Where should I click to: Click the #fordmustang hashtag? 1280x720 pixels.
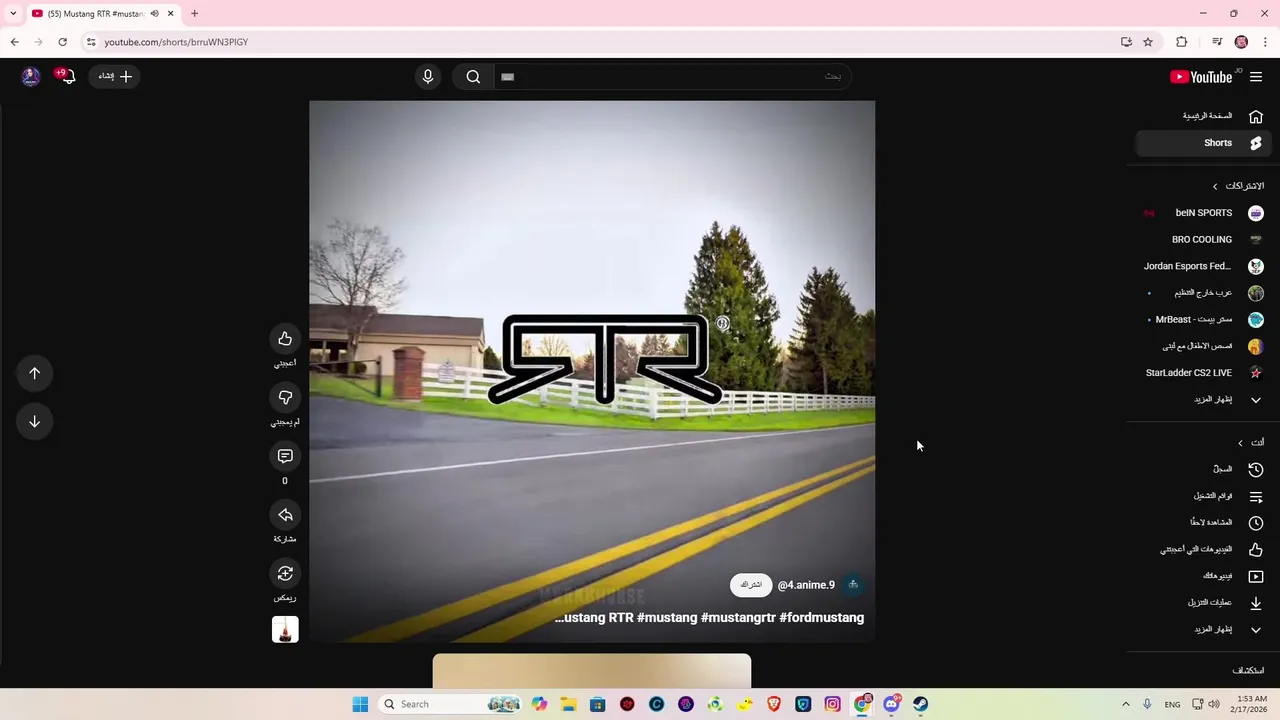822,618
